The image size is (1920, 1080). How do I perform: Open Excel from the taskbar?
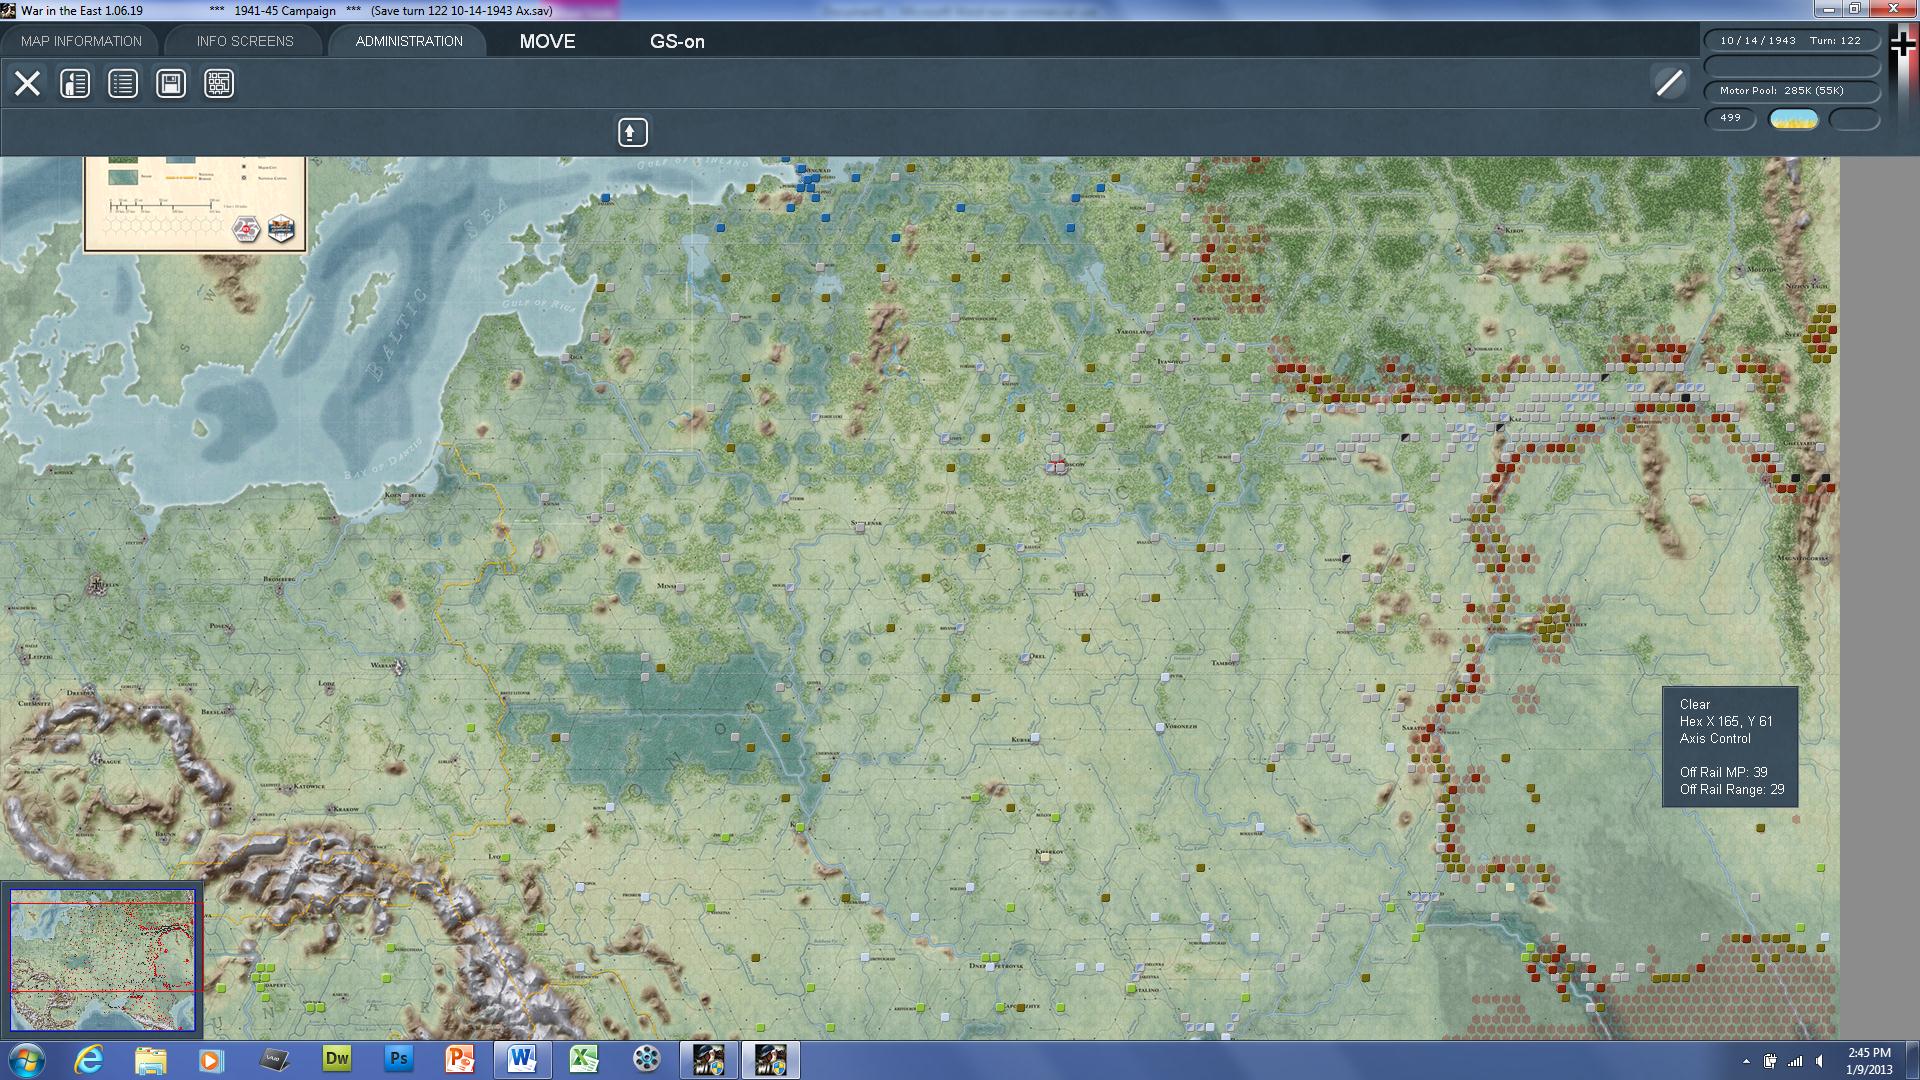(x=584, y=1060)
